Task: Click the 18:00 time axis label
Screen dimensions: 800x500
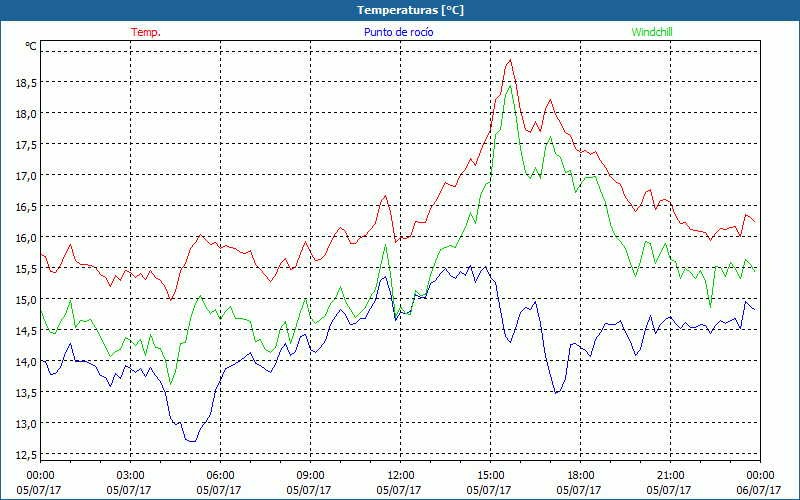Action: click(x=581, y=475)
